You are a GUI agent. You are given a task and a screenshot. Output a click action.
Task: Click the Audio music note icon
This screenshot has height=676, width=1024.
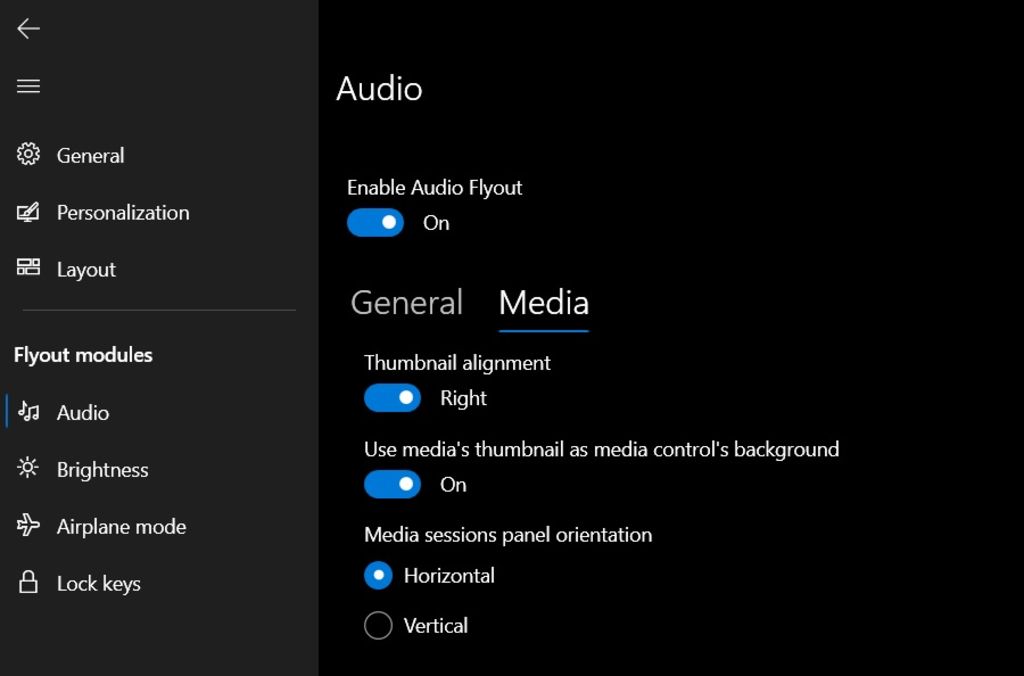29,412
